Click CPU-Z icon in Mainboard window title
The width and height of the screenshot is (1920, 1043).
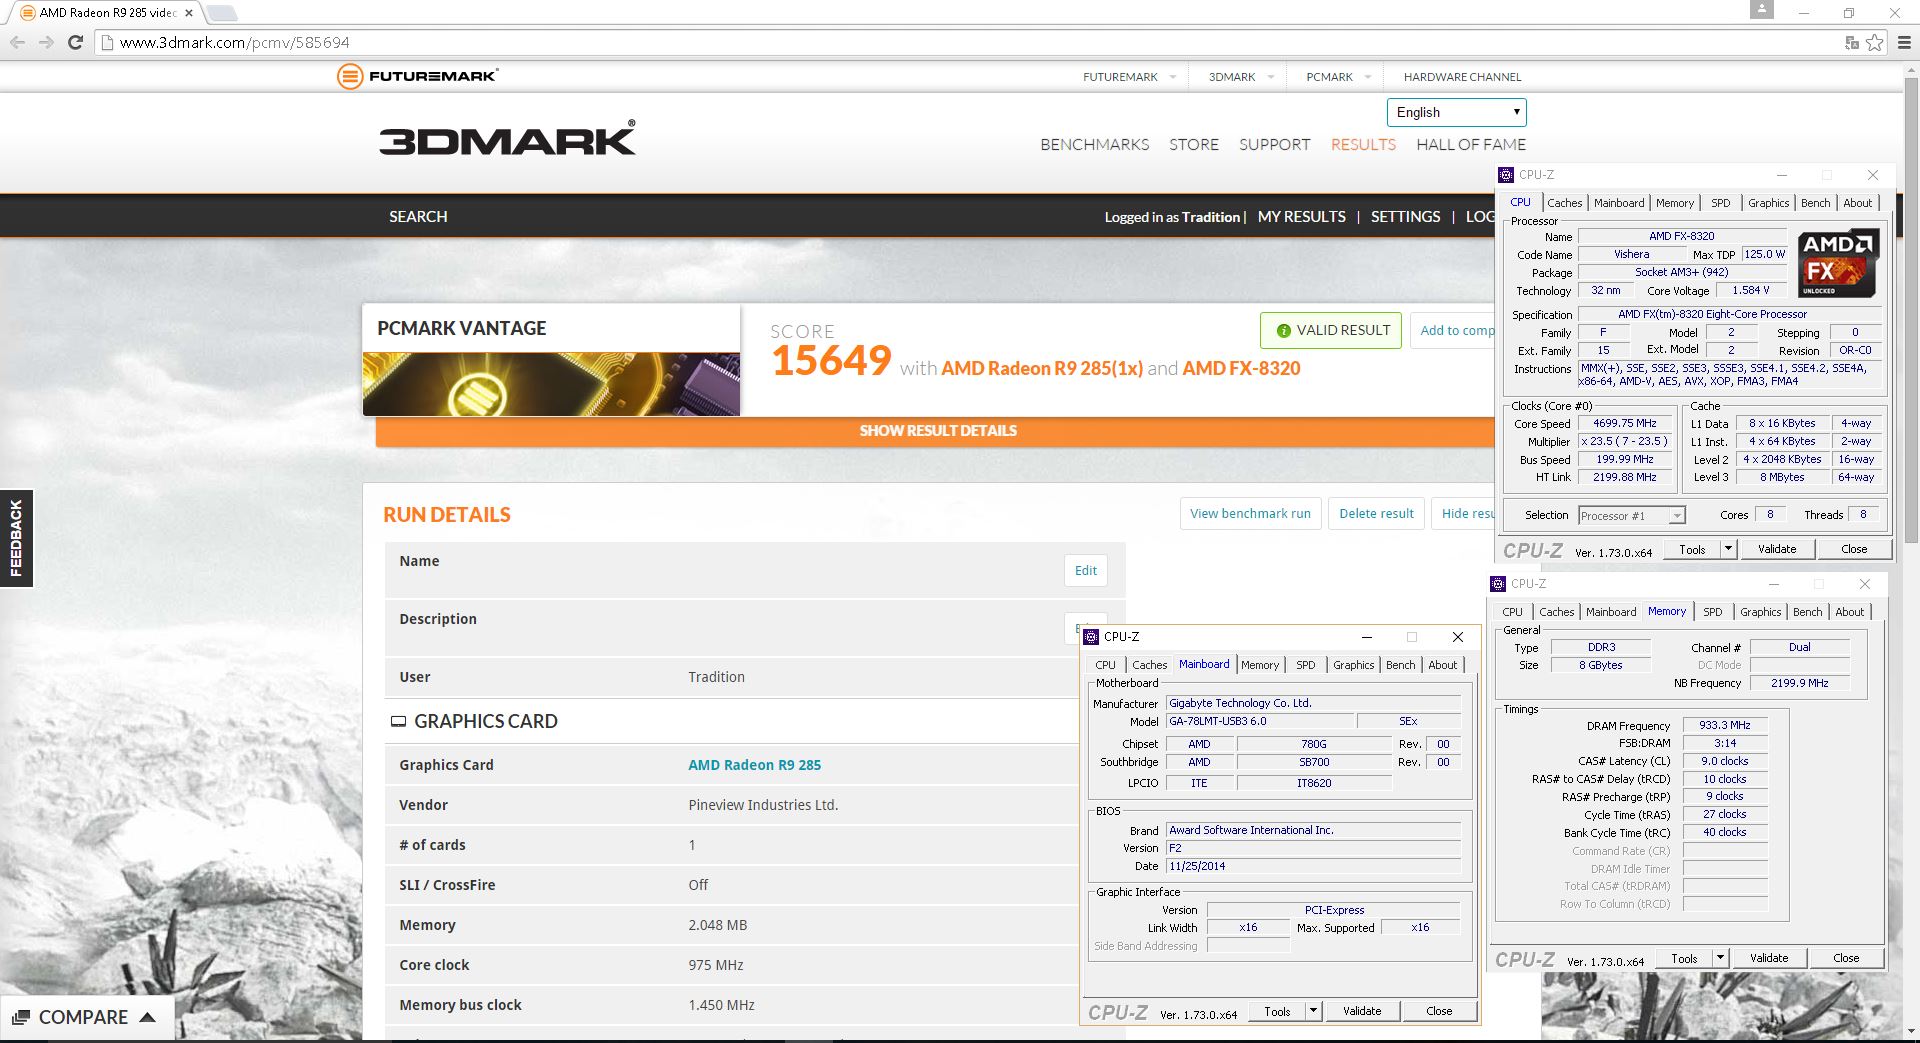[1092, 636]
